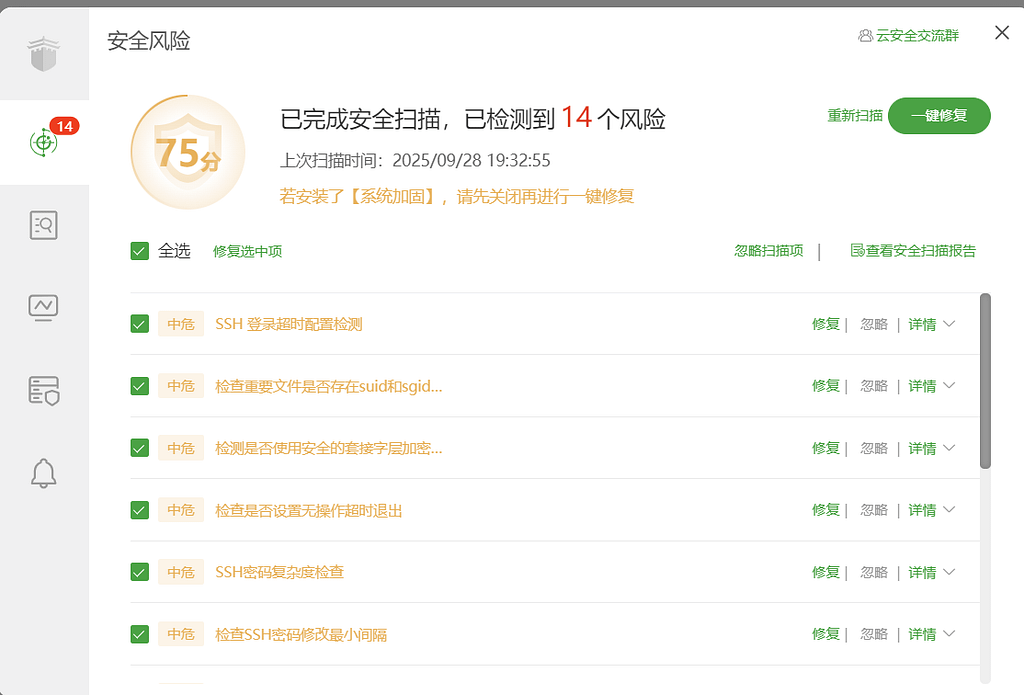Click the 75分 score shield badge

pyautogui.click(x=188, y=152)
